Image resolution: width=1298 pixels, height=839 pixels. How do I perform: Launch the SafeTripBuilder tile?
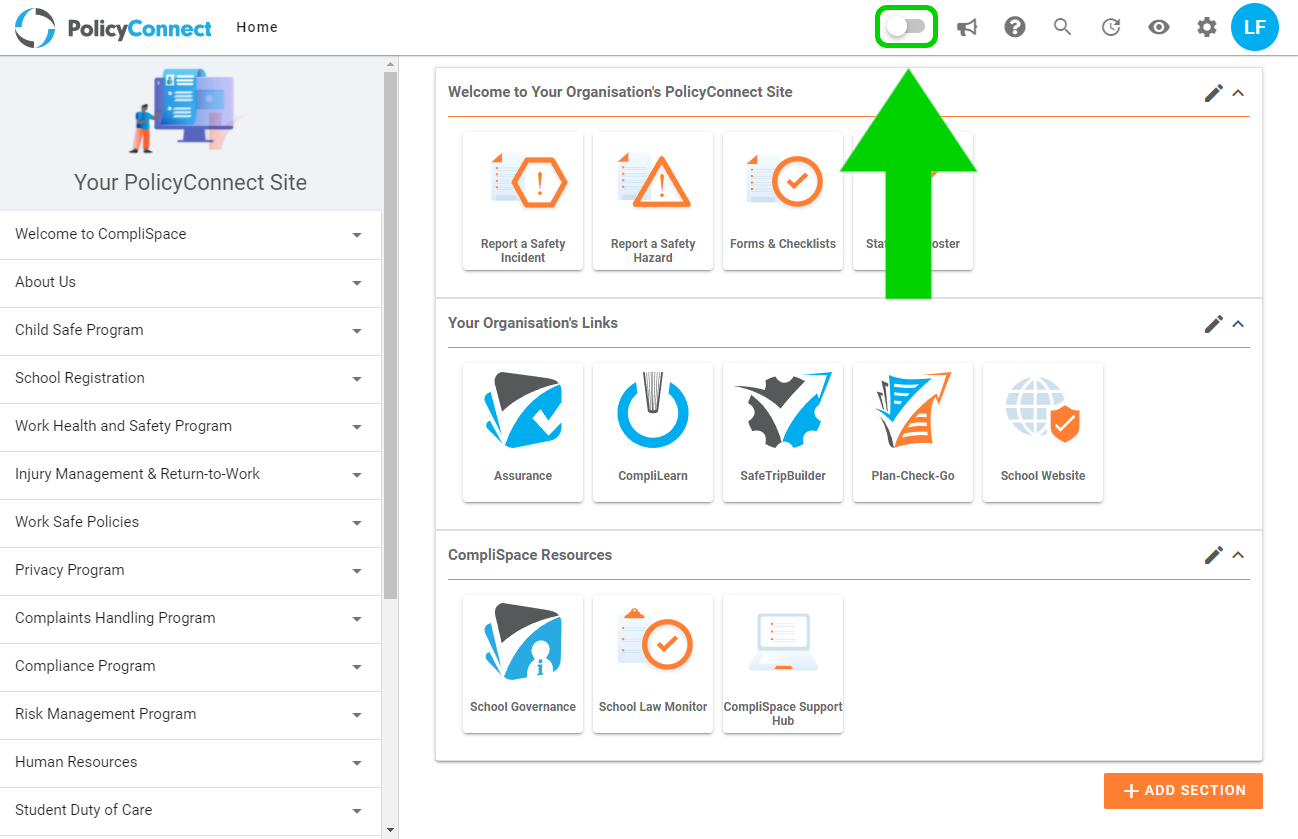coord(783,432)
